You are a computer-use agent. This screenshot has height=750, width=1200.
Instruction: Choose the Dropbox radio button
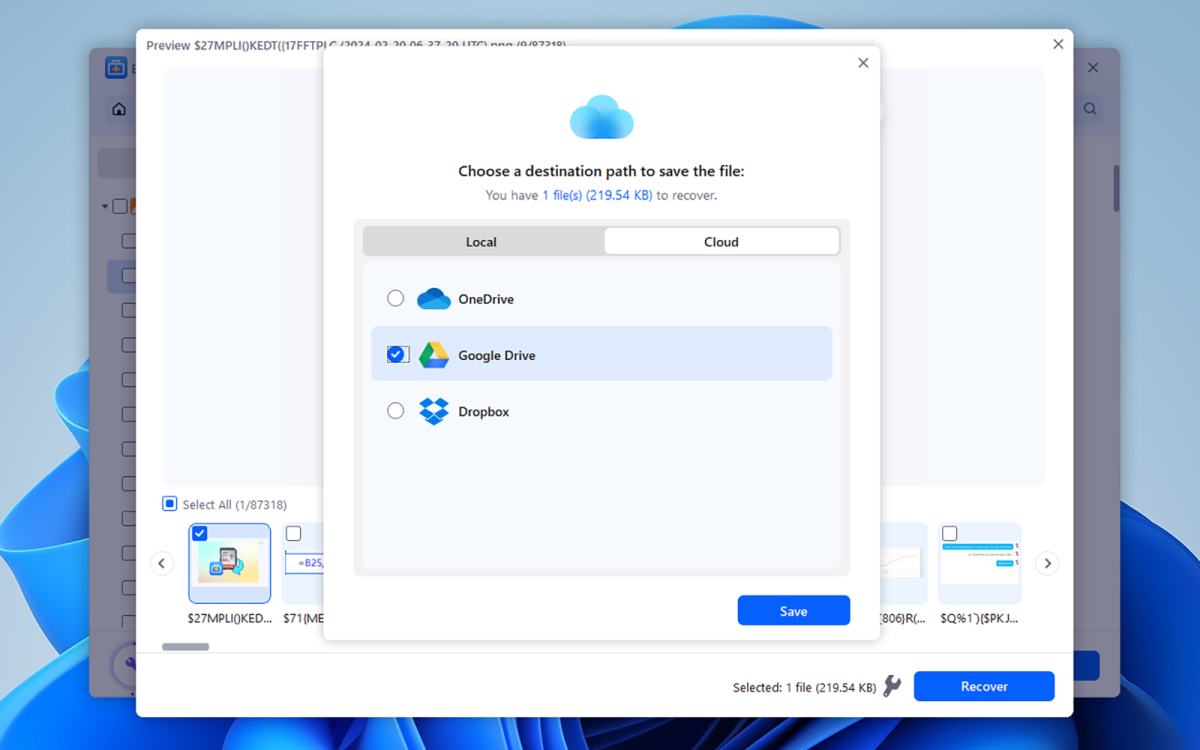click(x=396, y=411)
